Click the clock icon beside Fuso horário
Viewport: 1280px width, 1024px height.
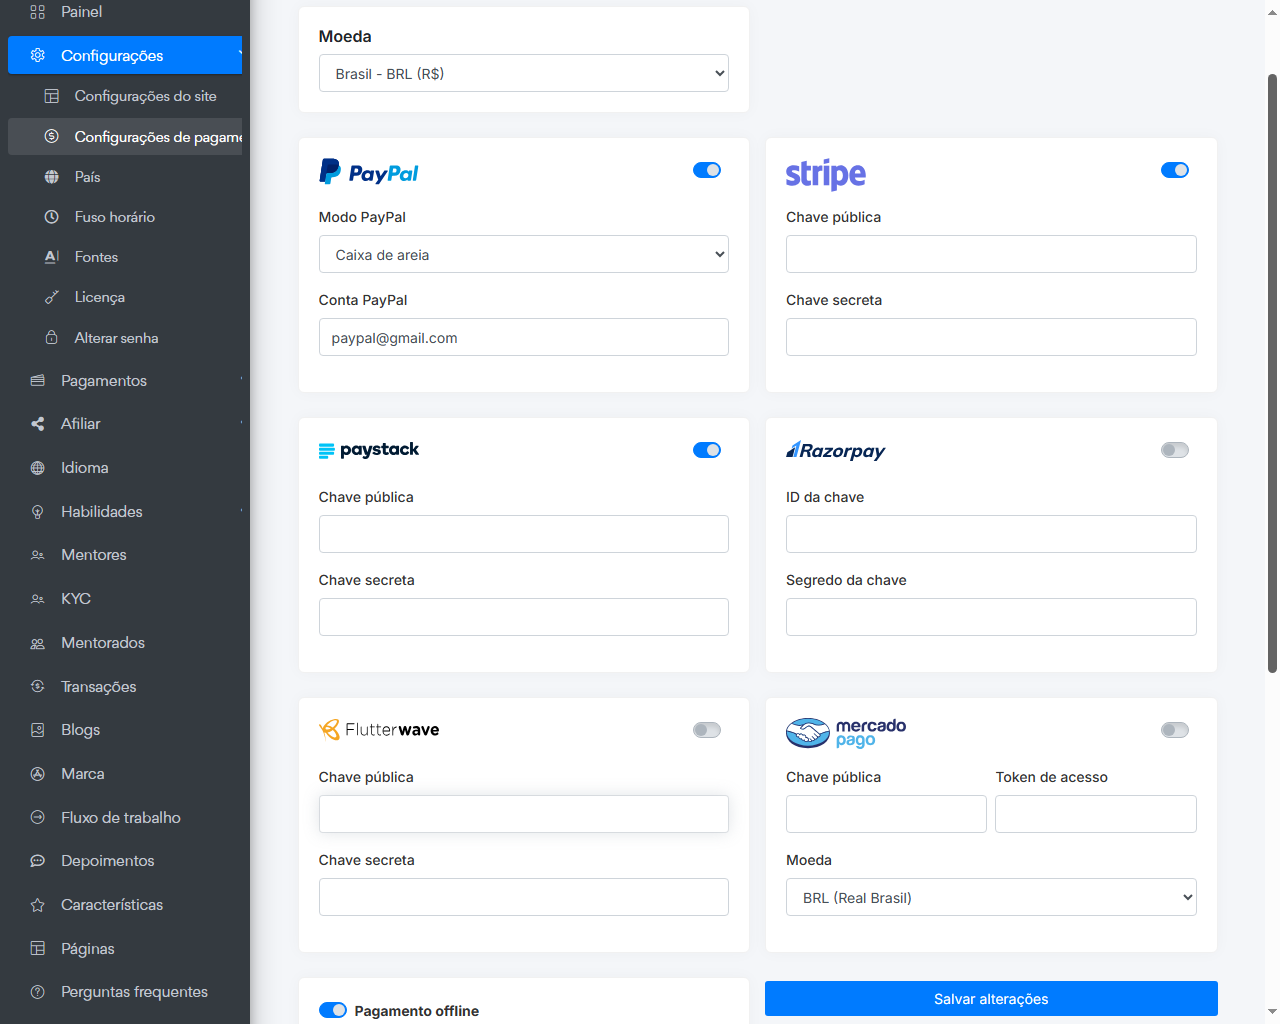pyautogui.click(x=52, y=217)
